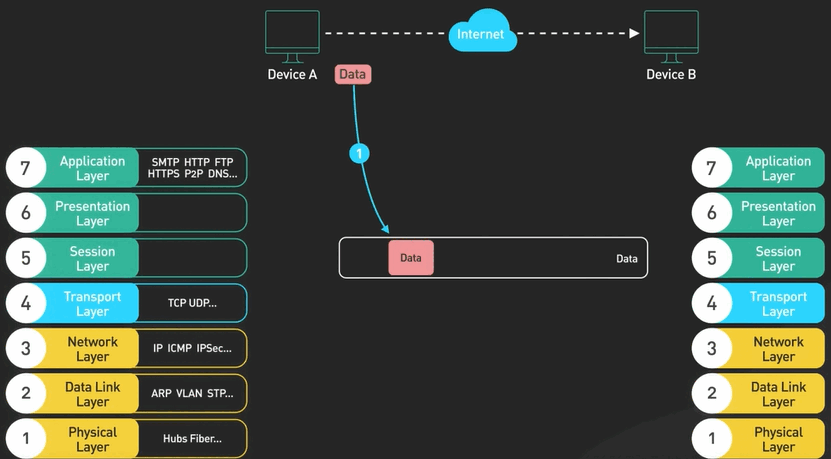Click the Device A computer monitor icon

click(x=292, y=35)
